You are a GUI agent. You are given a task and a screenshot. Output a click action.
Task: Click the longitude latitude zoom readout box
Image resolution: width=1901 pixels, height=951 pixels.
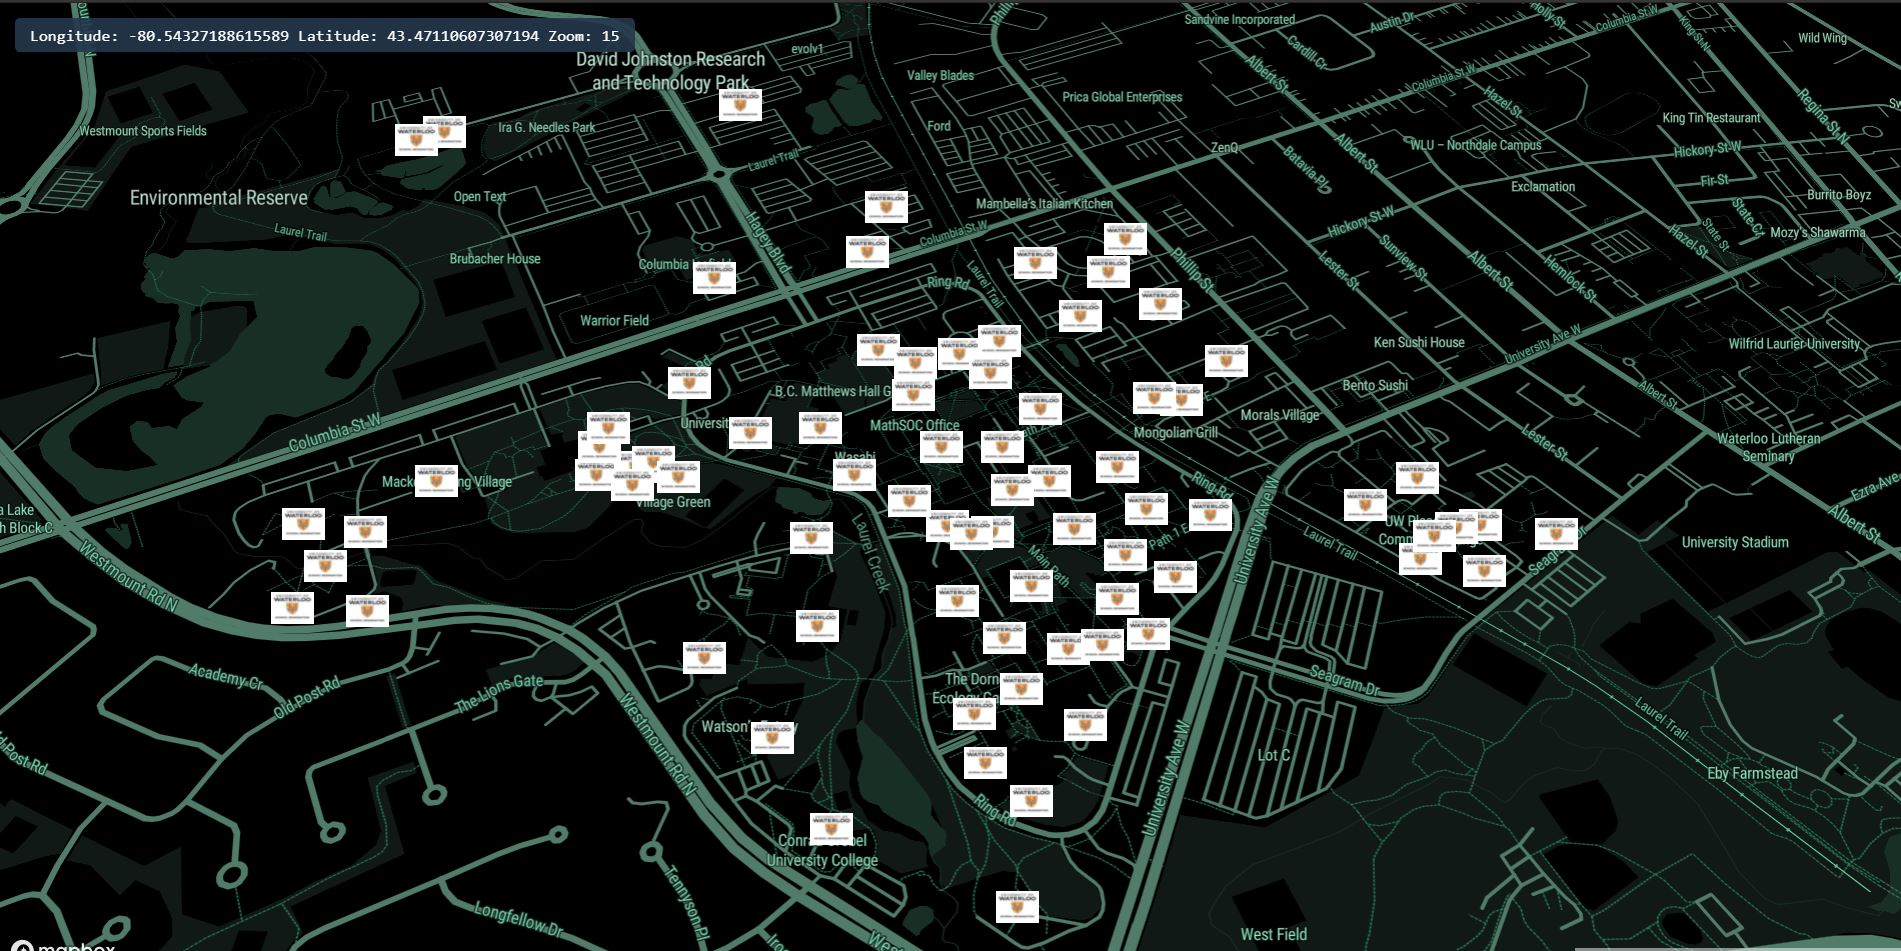(x=325, y=36)
